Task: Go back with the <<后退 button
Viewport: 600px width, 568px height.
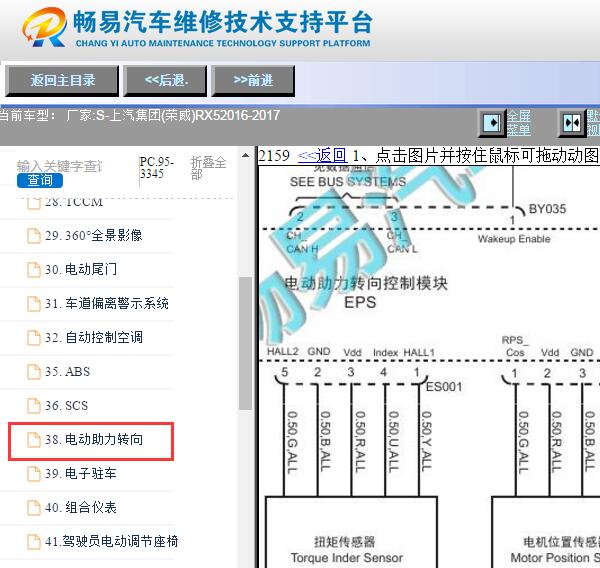Action: [x=165, y=80]
